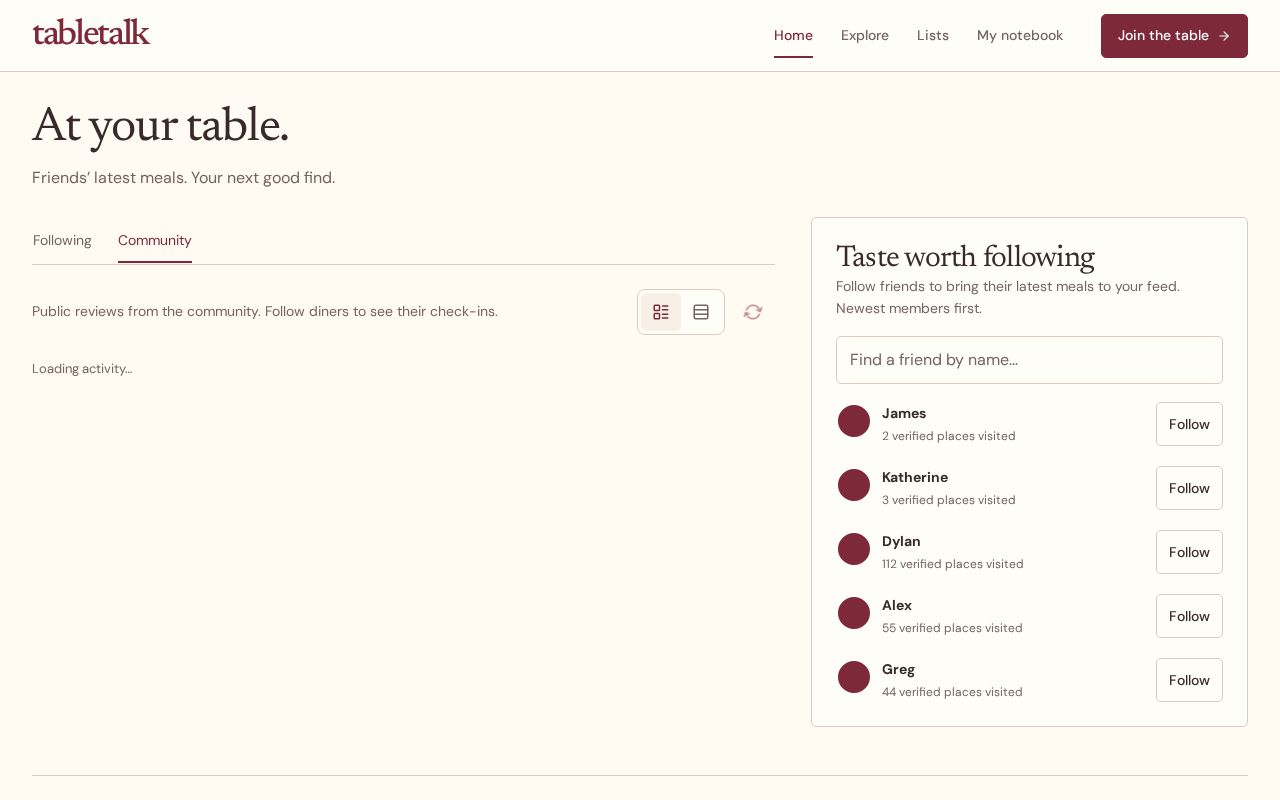Follow Katherine
The image size is (1280, 800).
(1189, 488)
